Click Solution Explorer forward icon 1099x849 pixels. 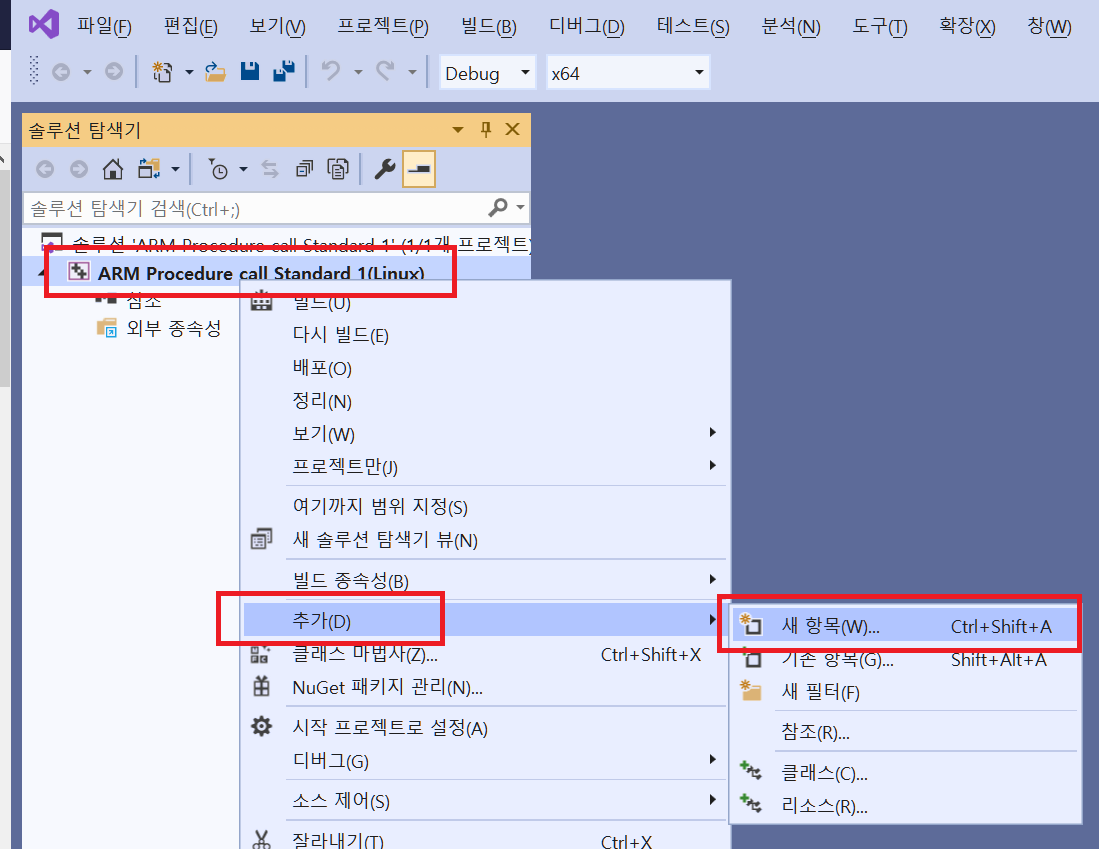79,169
